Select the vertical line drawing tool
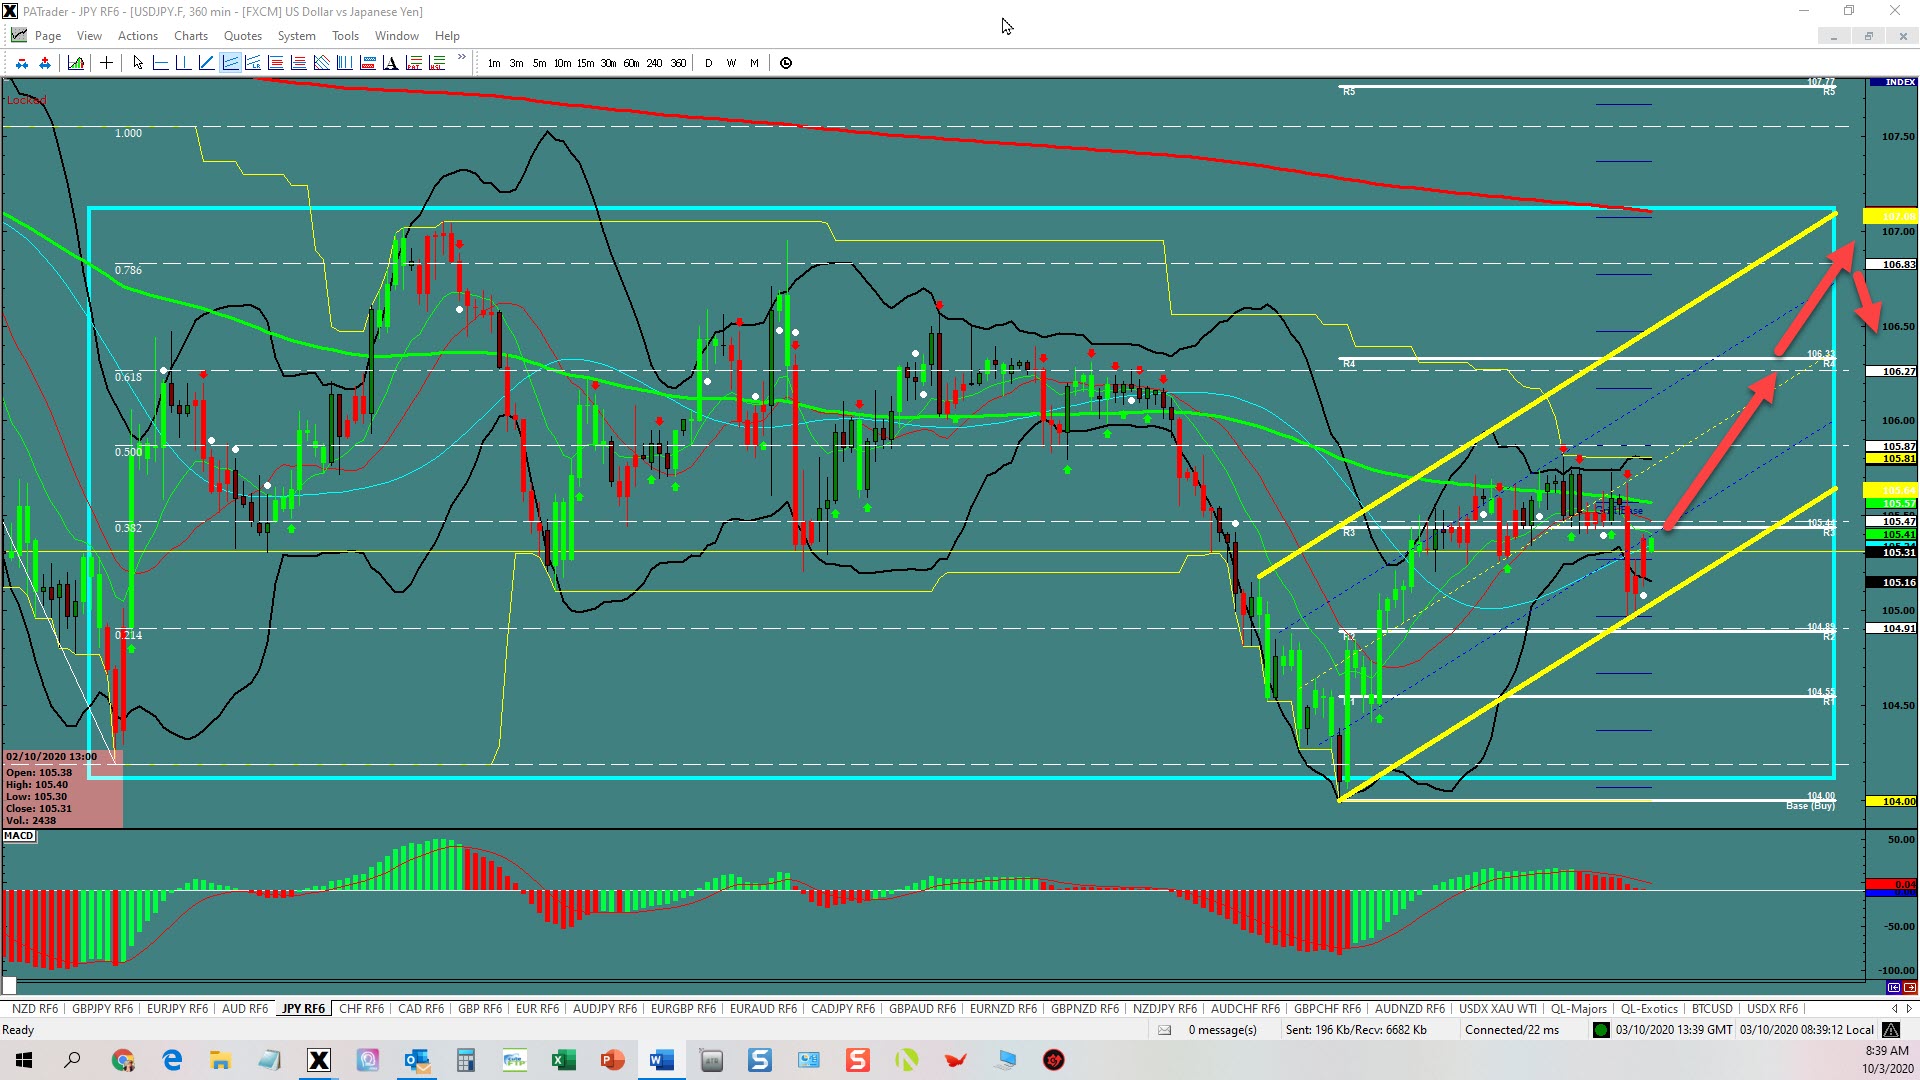Viewport: 1920px width, 1080px height. [x=183, y=63]
